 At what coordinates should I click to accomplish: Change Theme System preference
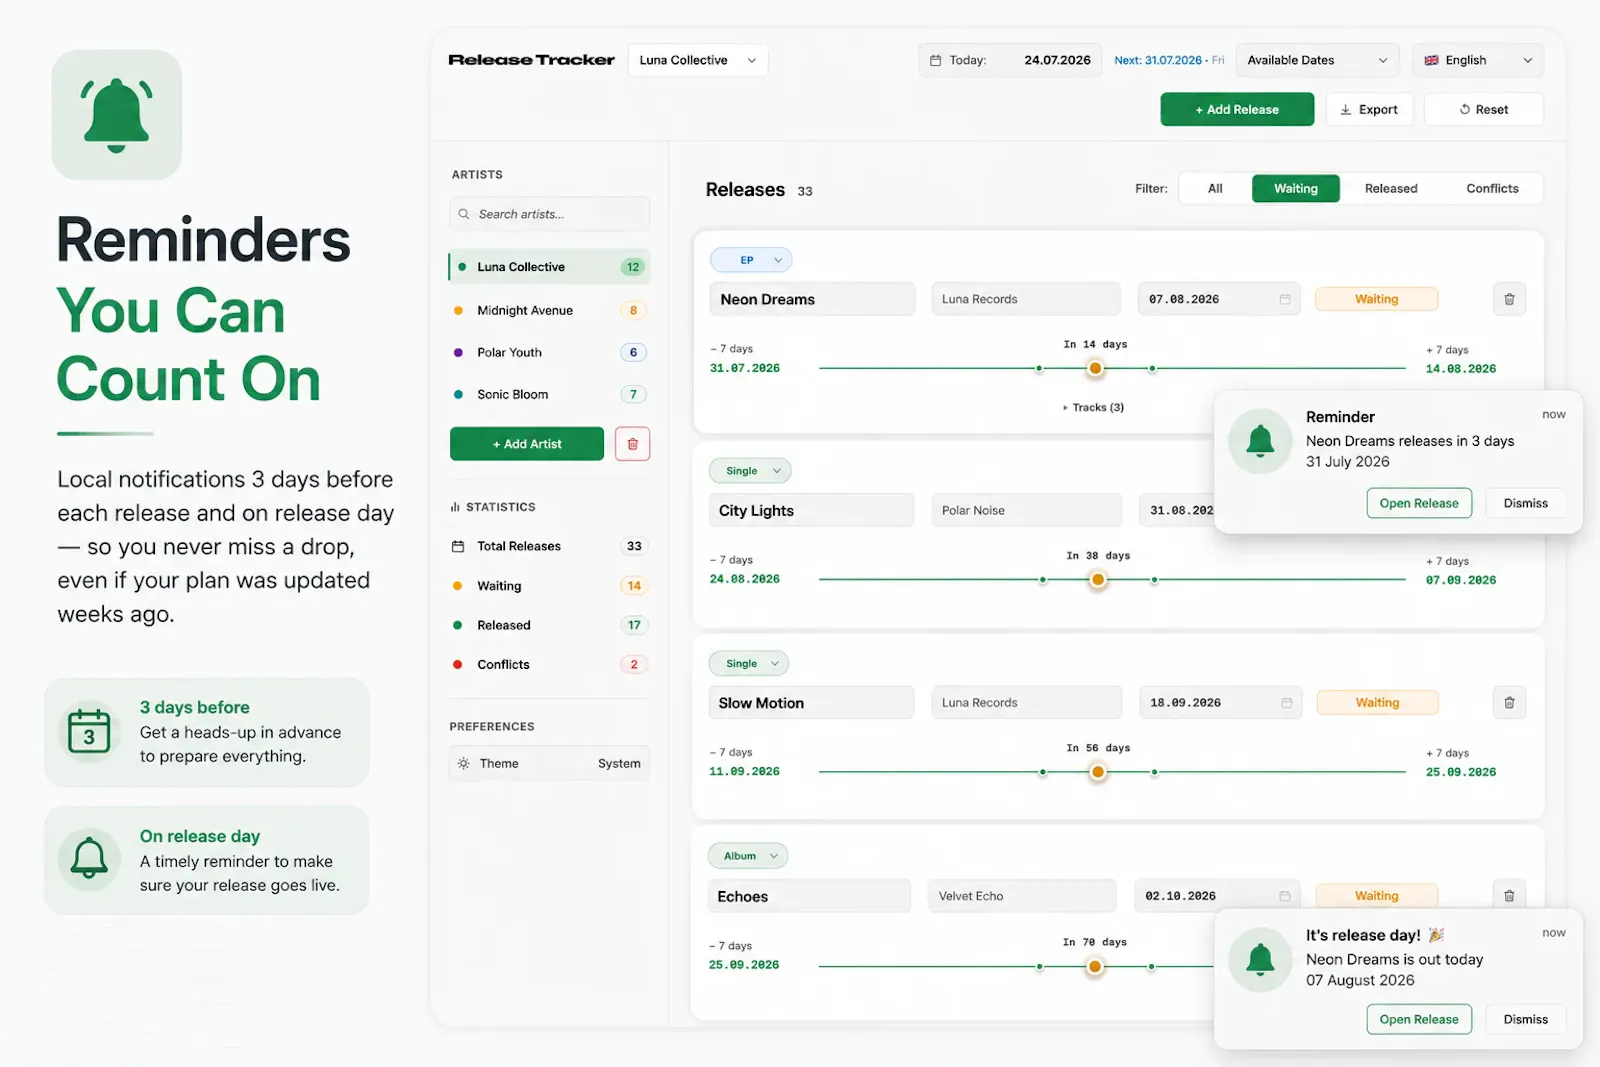point(550,763)
